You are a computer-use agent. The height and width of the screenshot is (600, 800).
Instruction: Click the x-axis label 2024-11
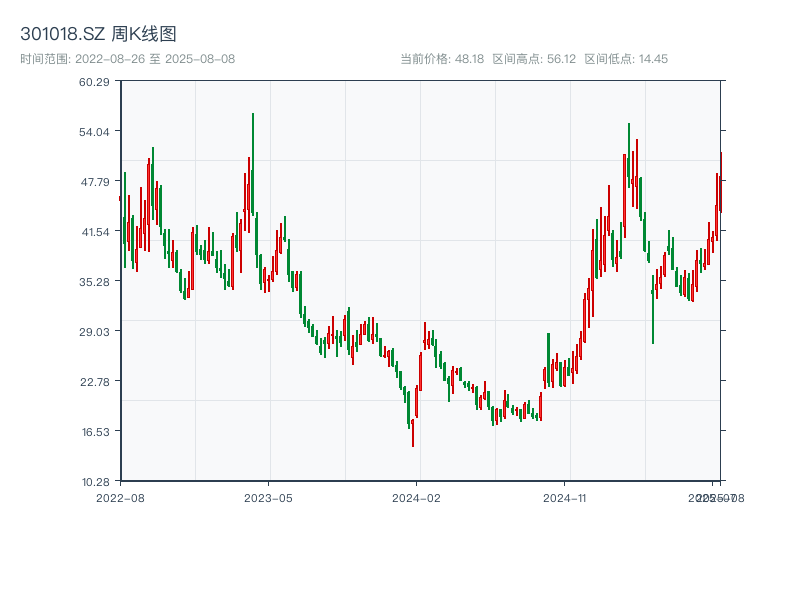pyautogui.click(x=564, y=498)
